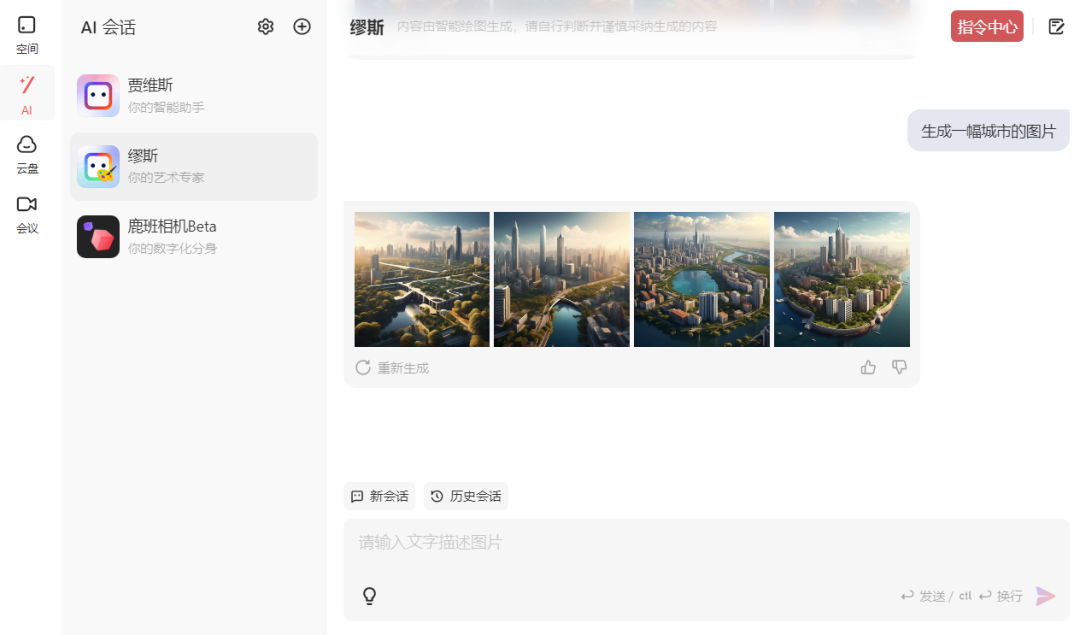Click the lightbulb prompt suggestion icon

point(370,596)
